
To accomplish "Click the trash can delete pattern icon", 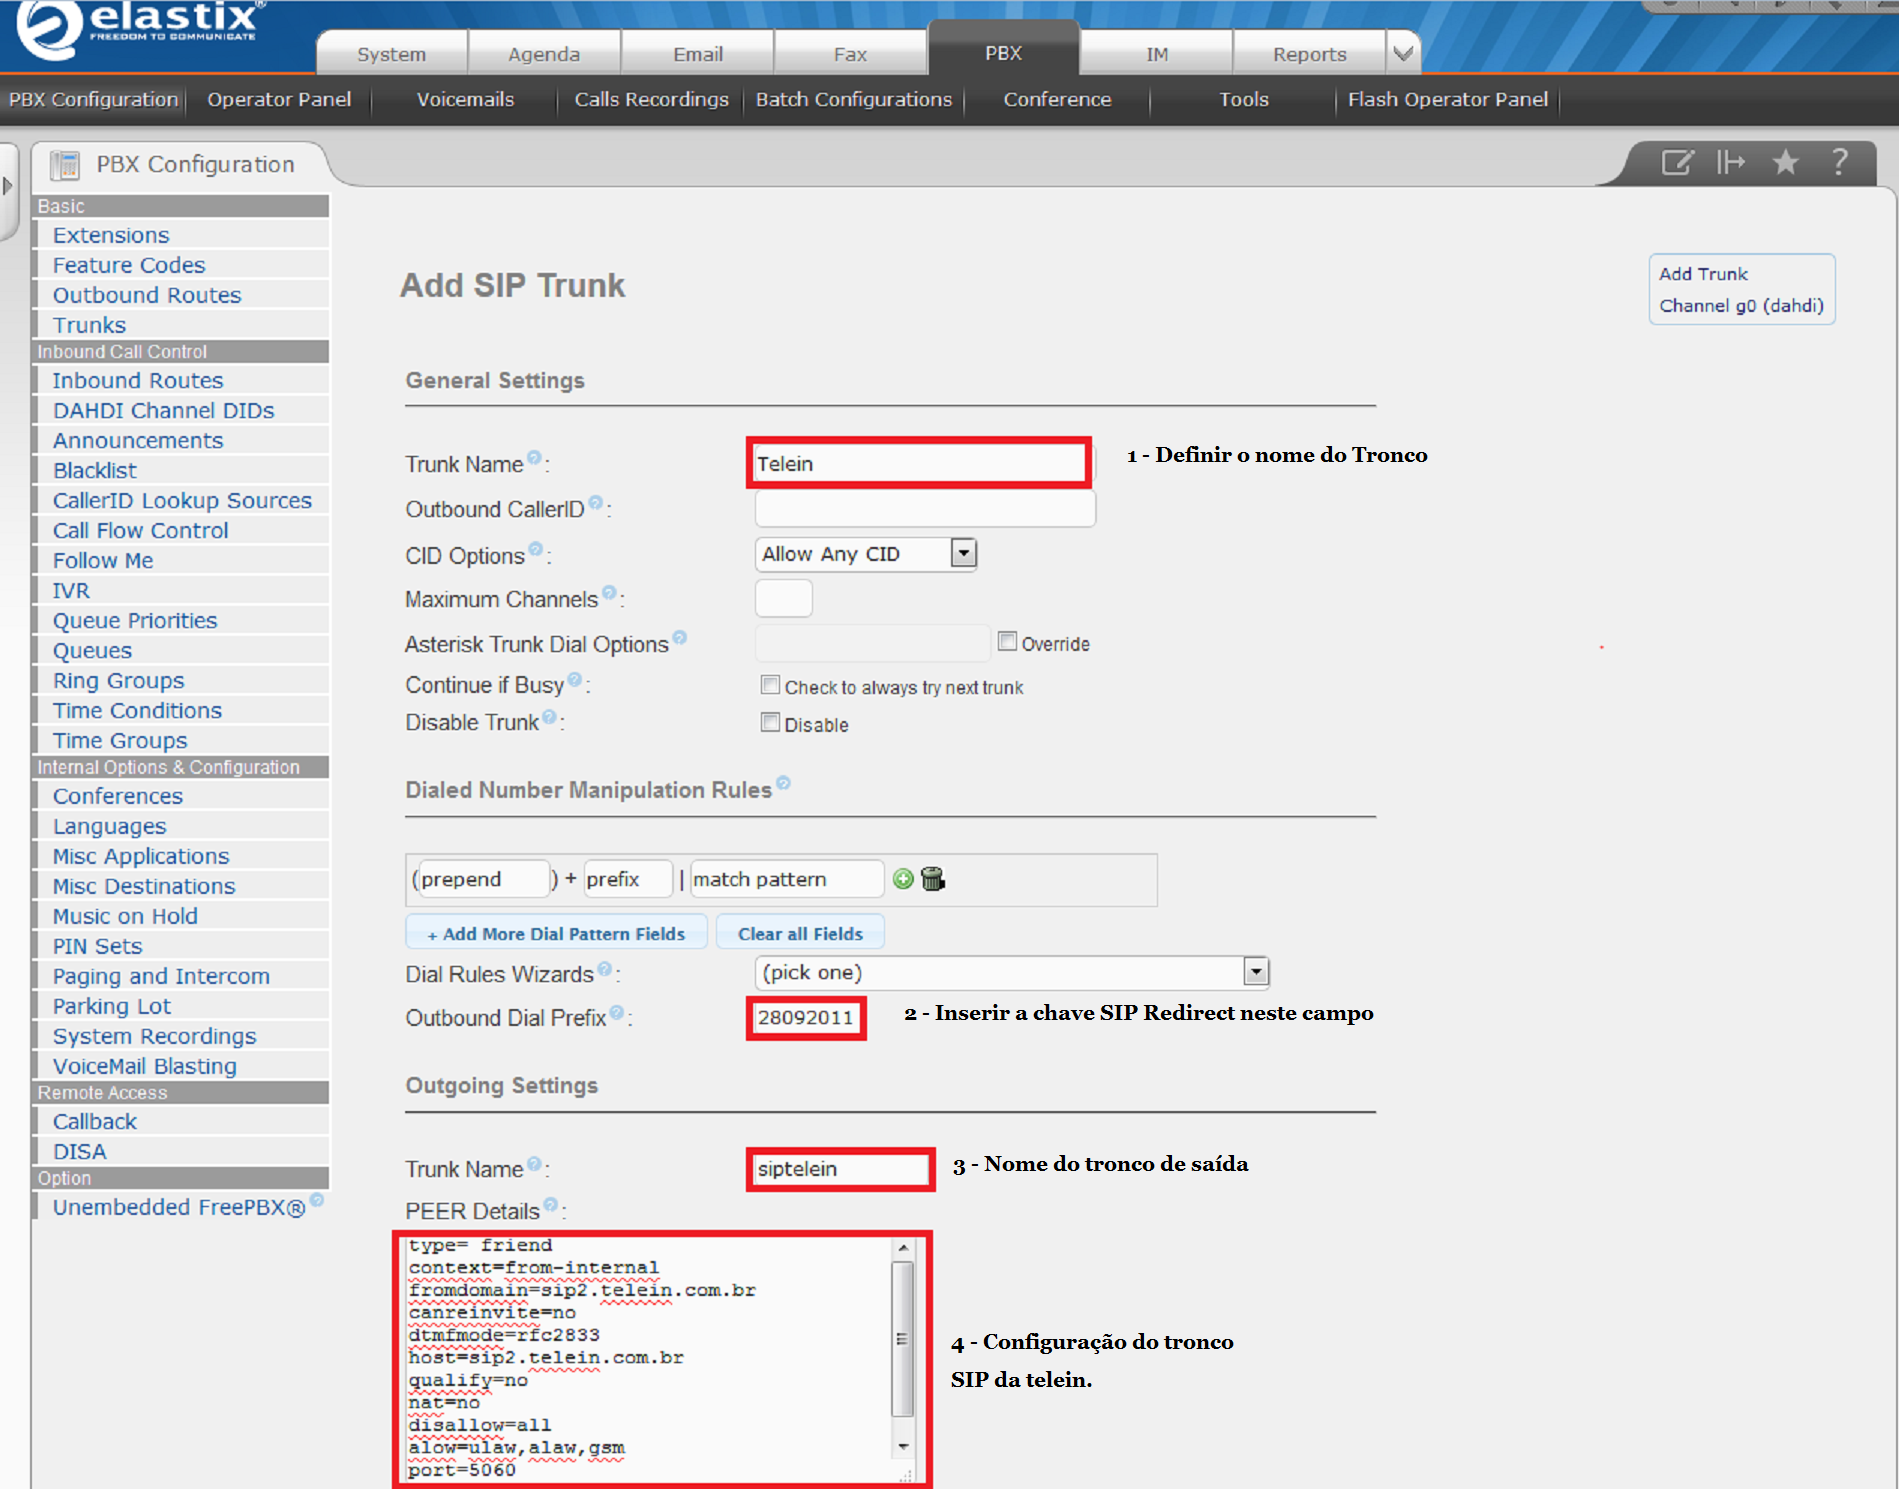I will 933,879.
